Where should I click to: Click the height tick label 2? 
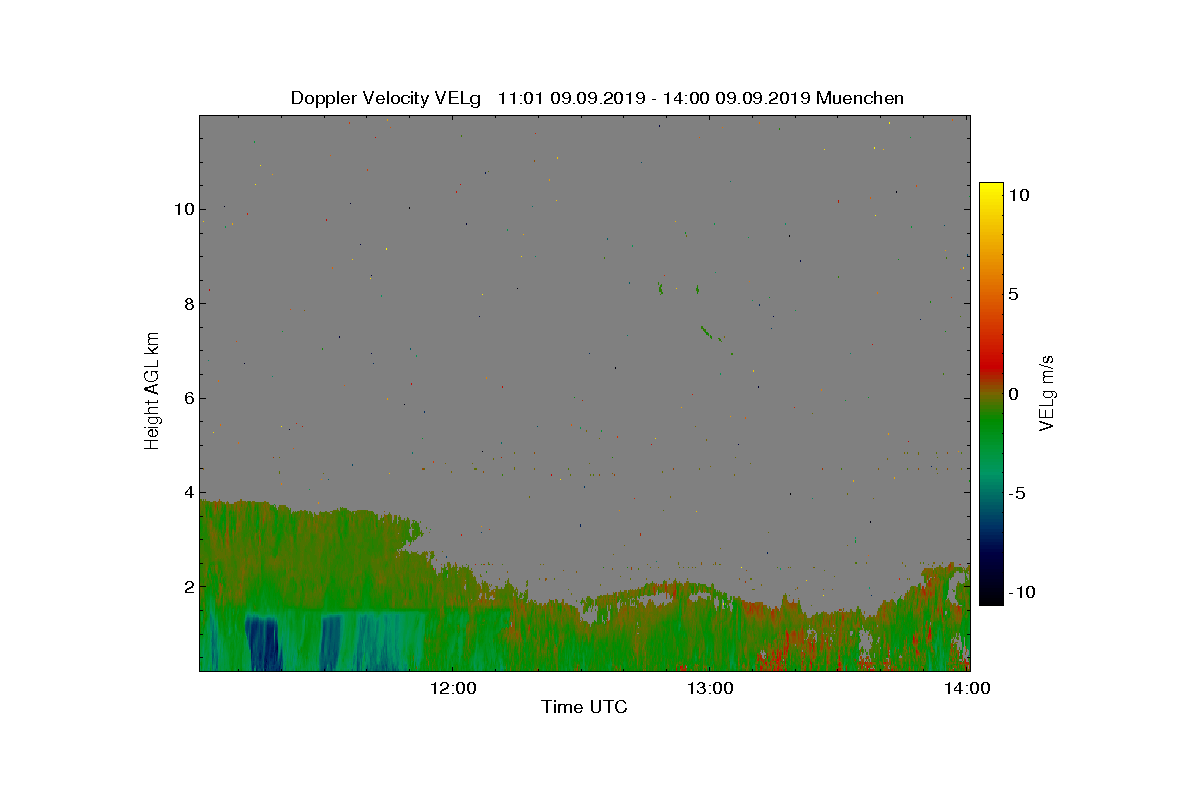pos(187,587)
